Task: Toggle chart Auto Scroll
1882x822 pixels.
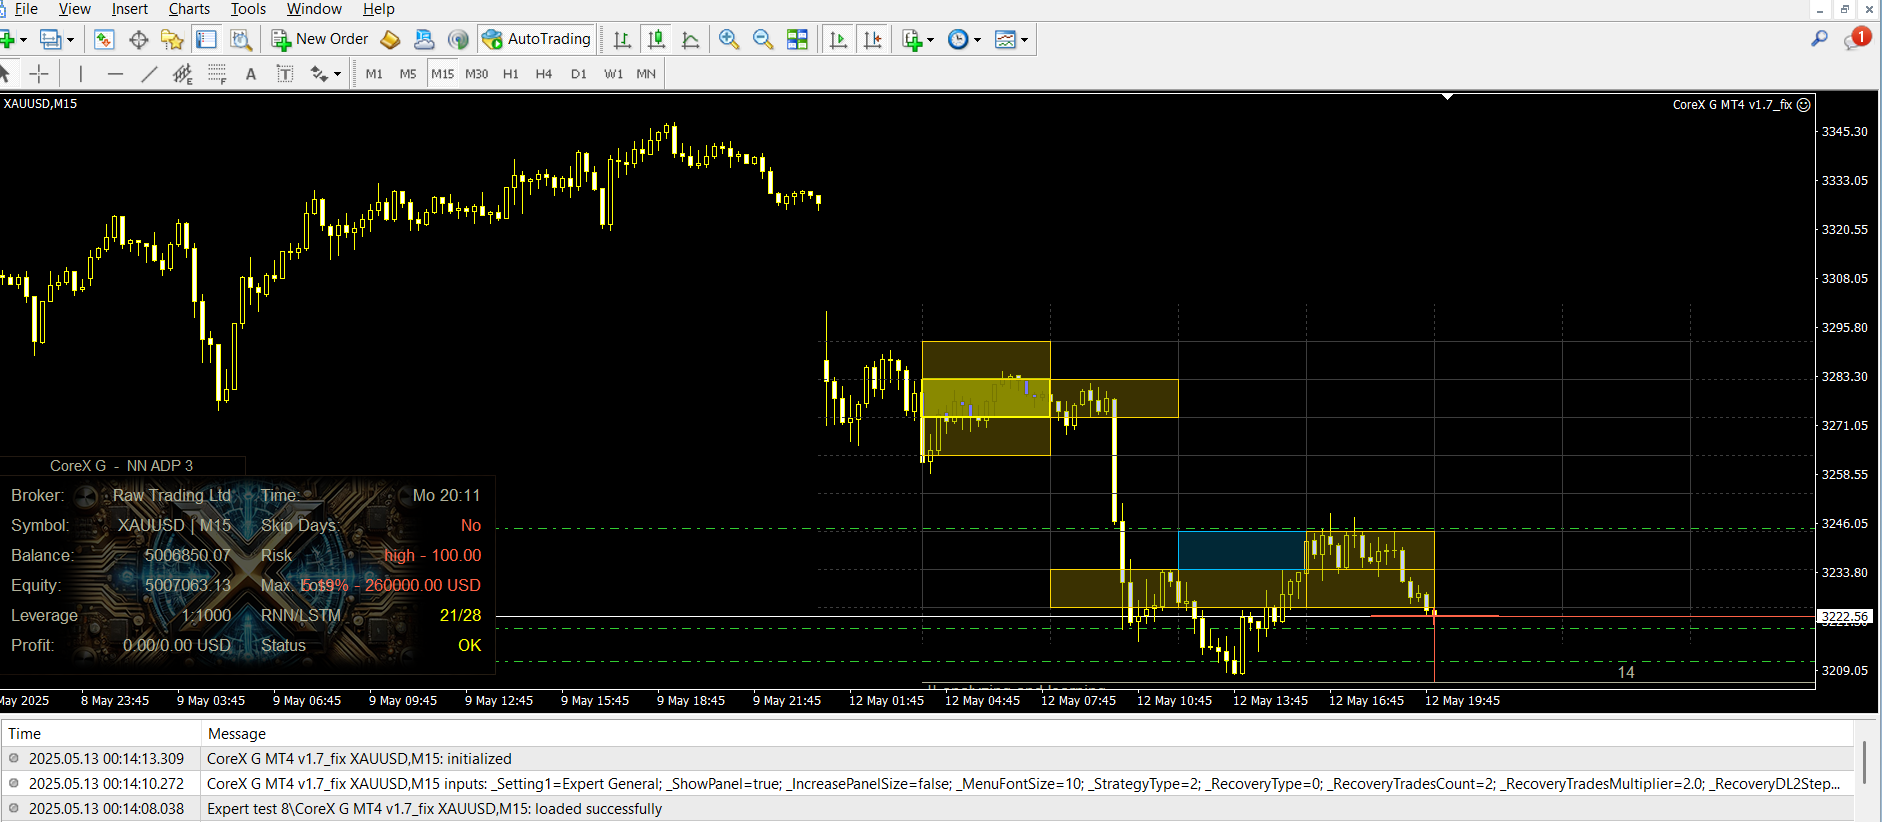Action: (838, 39)
